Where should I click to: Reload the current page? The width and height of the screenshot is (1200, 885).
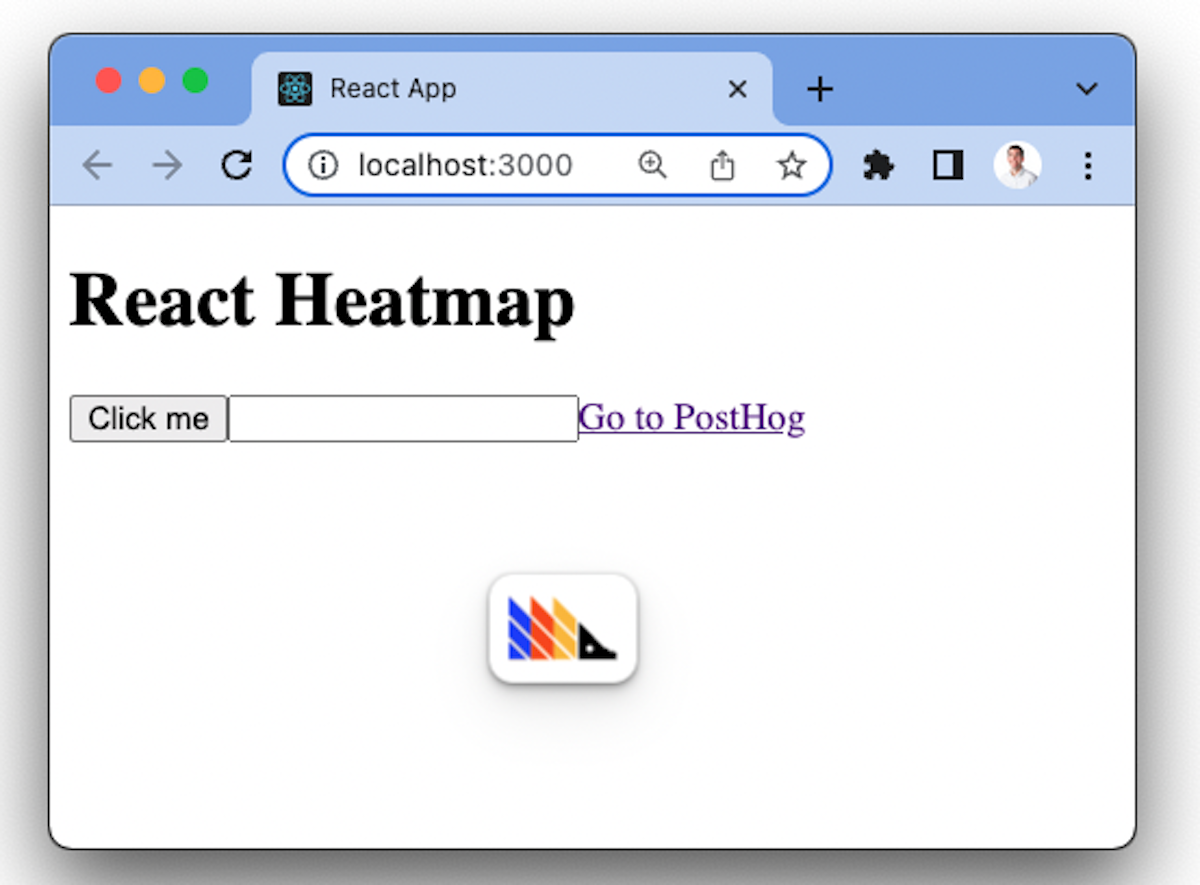click(236, 165)
